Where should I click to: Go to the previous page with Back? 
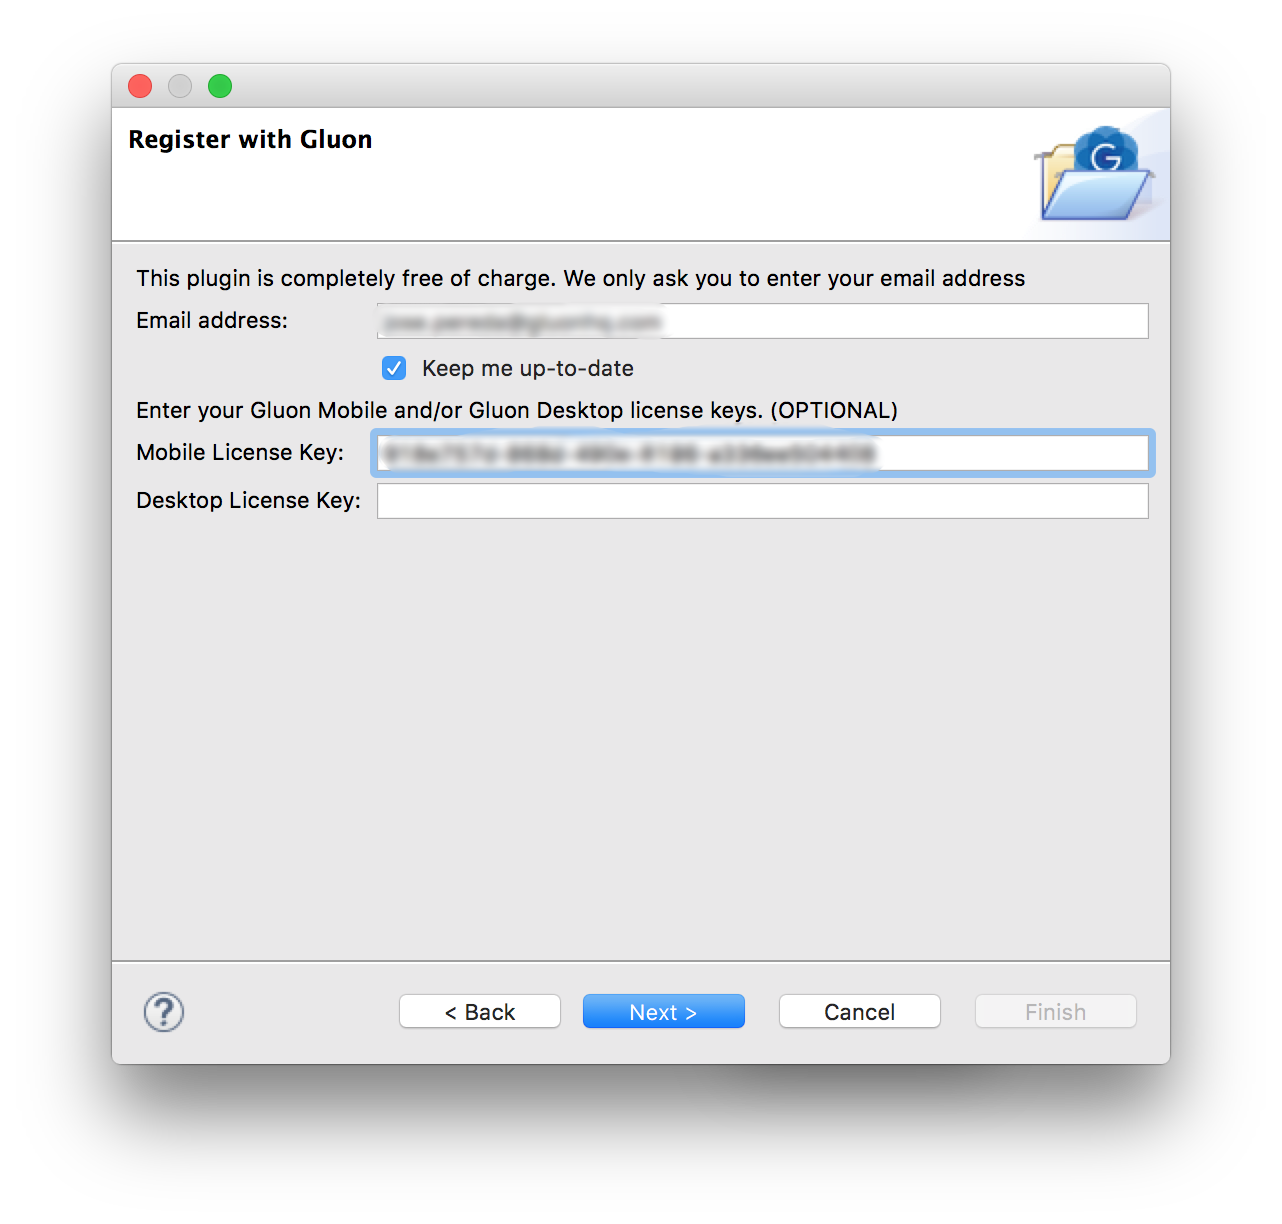pyautogui.click(x=480, y=1012)
